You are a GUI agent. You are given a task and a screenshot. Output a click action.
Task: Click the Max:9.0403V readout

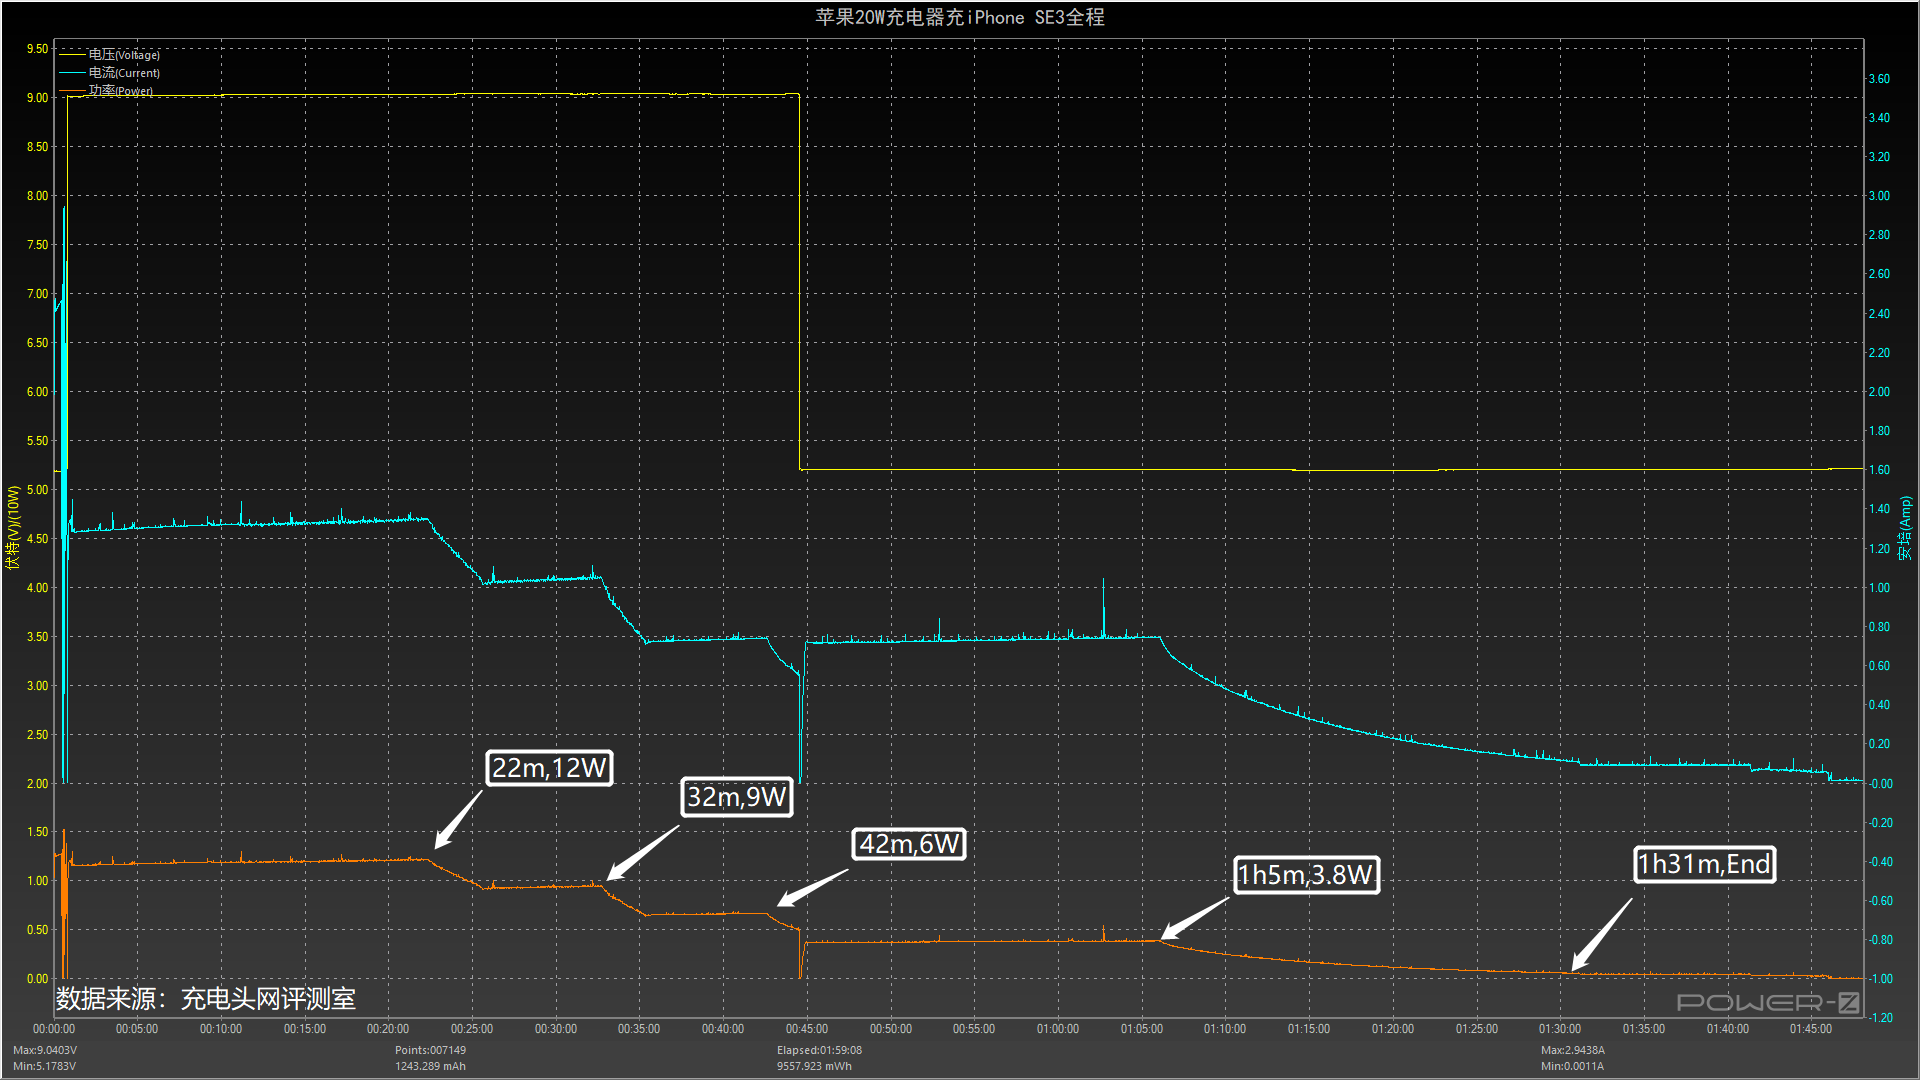point(45,1050)
